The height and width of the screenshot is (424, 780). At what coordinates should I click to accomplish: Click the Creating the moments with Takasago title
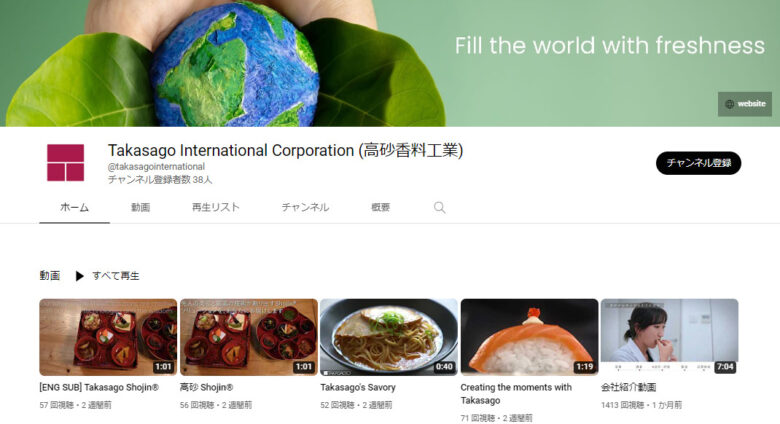pyautogui.click(x=516, y=394)
